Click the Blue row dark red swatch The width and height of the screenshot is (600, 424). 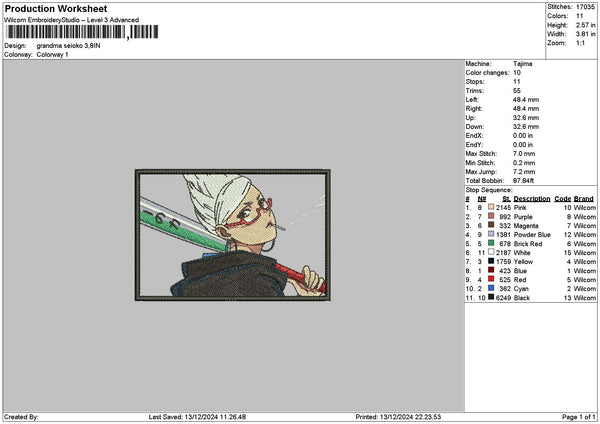[491, 271]
